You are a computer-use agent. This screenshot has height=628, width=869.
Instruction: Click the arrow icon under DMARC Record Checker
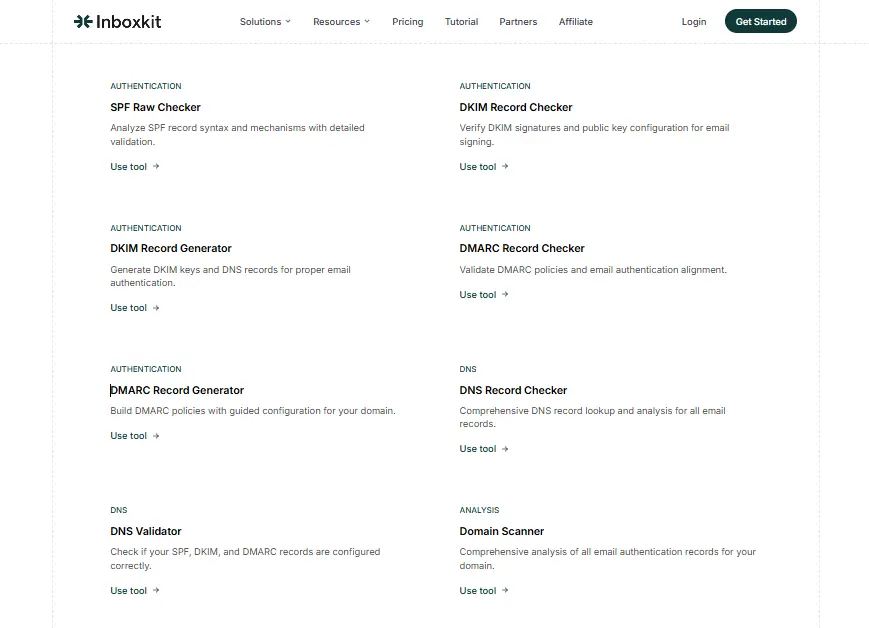504,295
